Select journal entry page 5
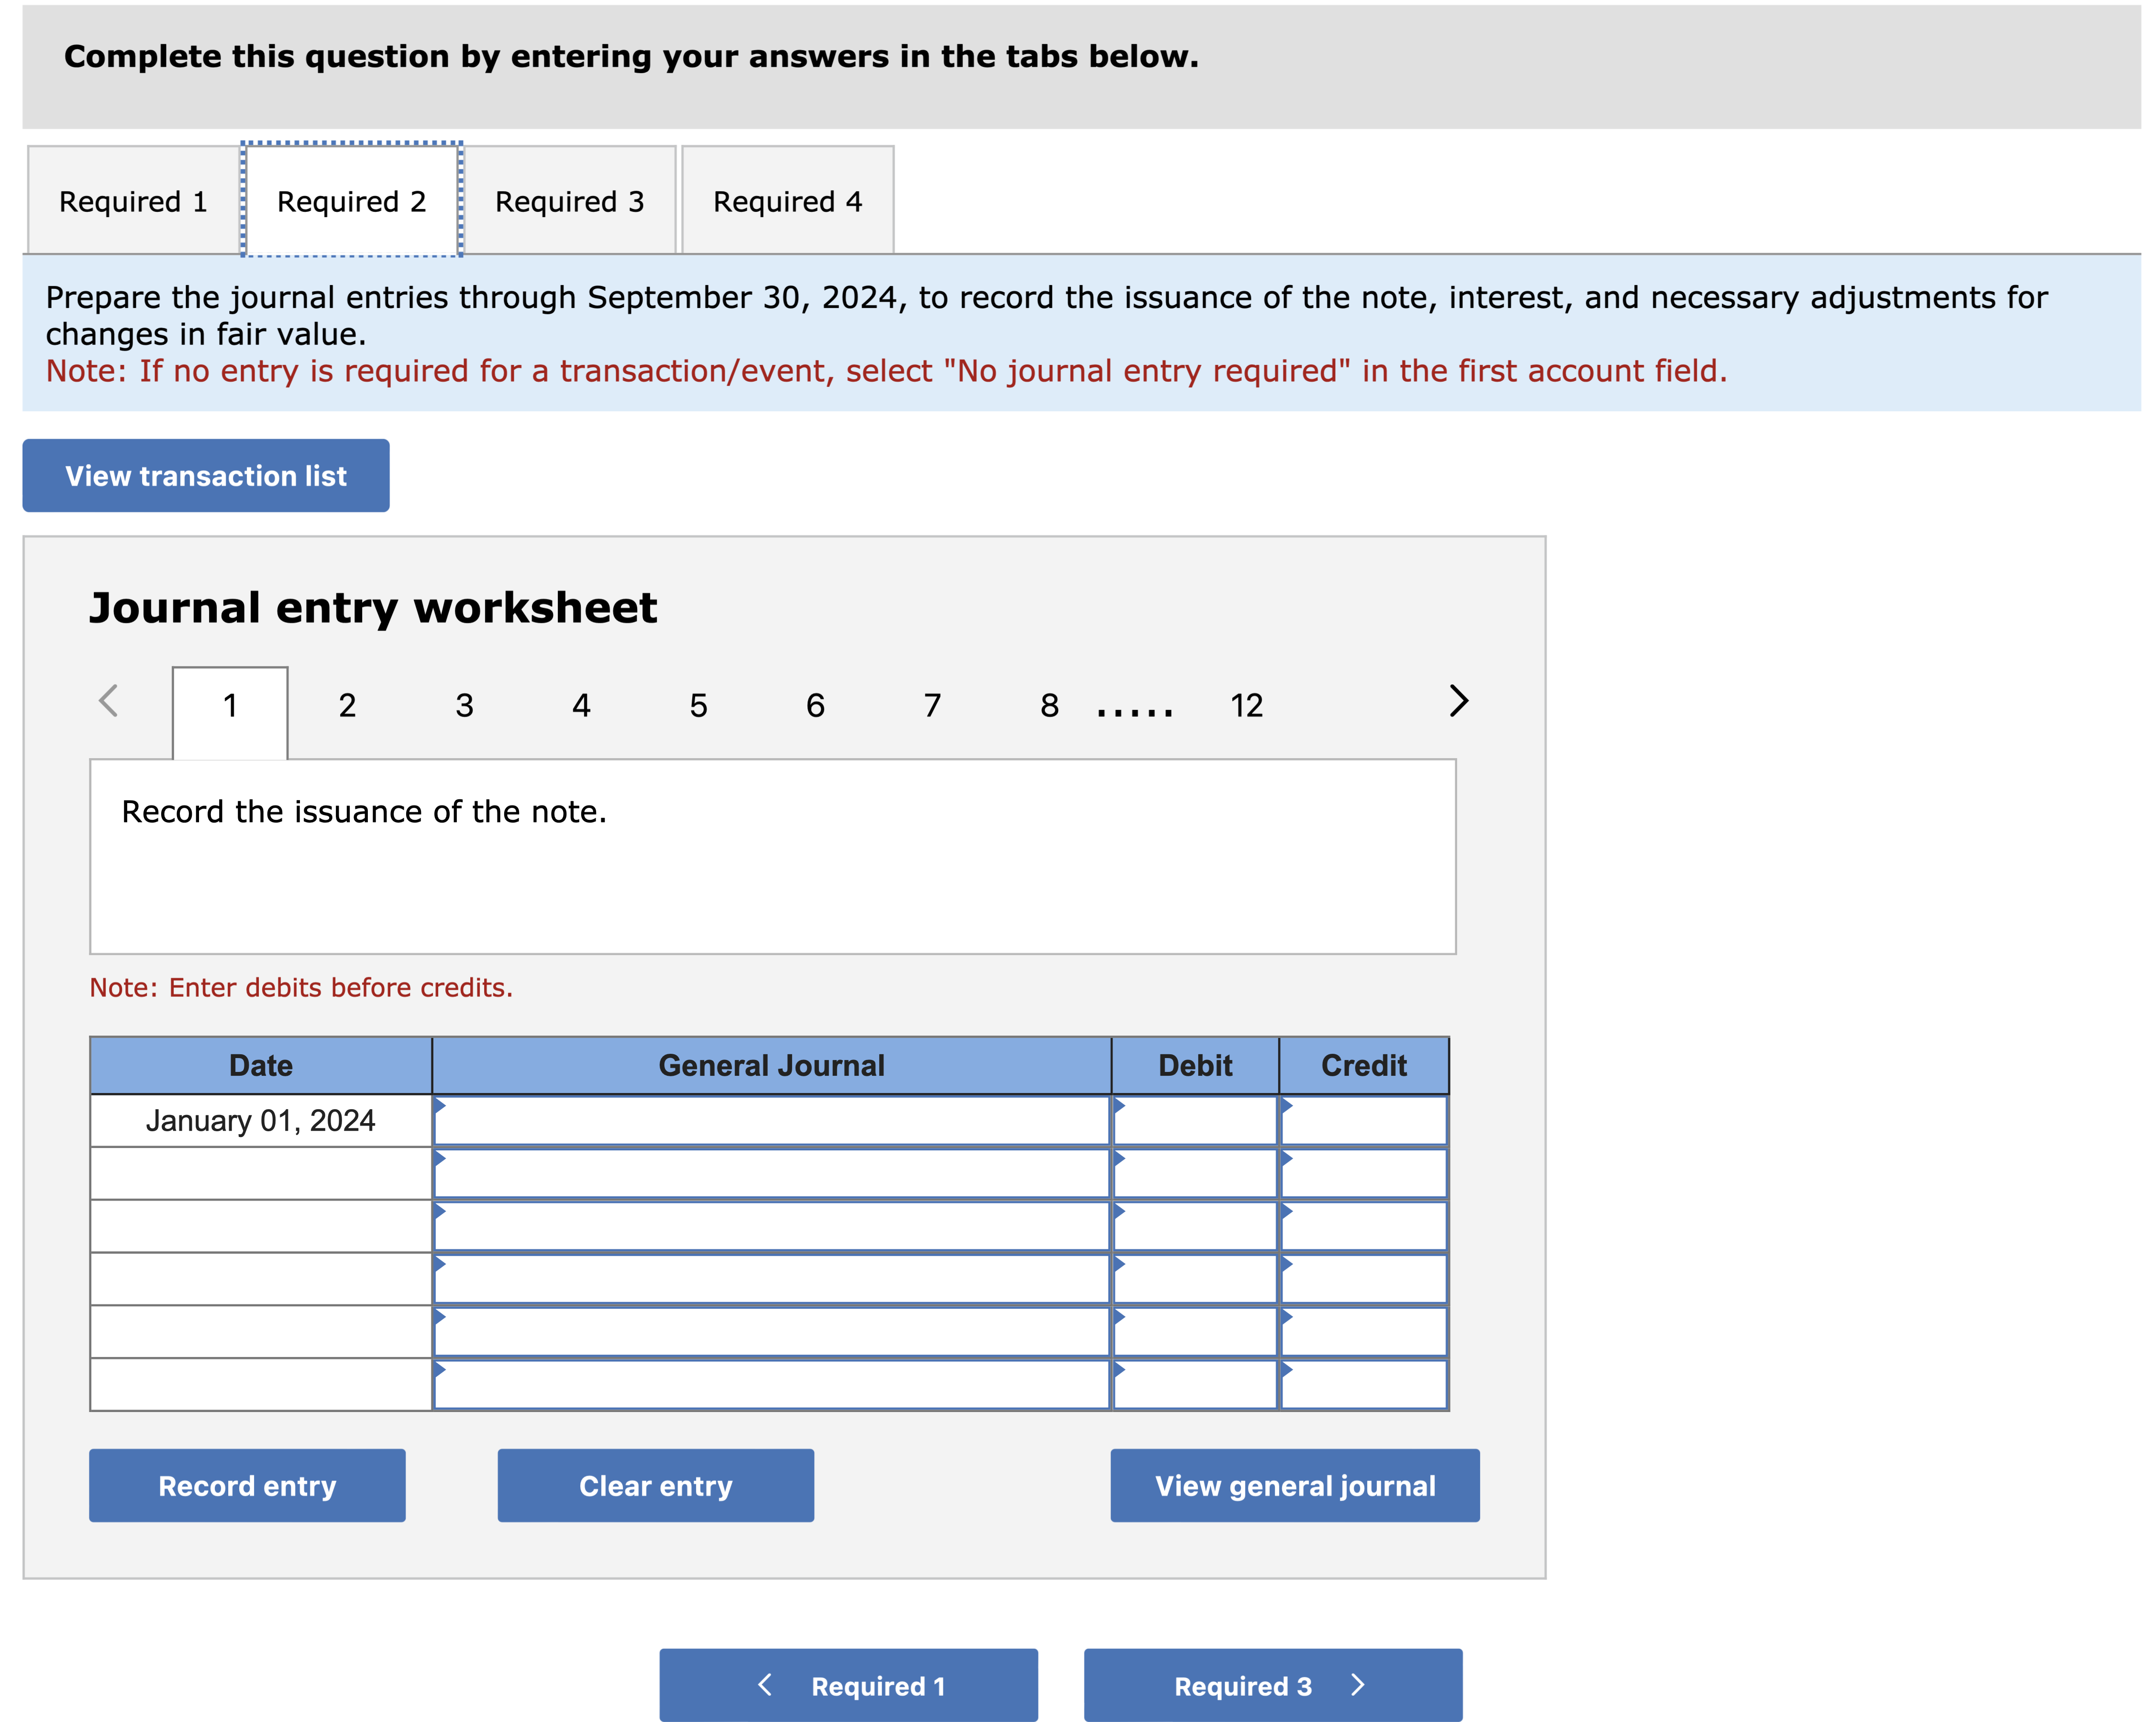The image size is (2156, 1722). [x=698, y=706]
